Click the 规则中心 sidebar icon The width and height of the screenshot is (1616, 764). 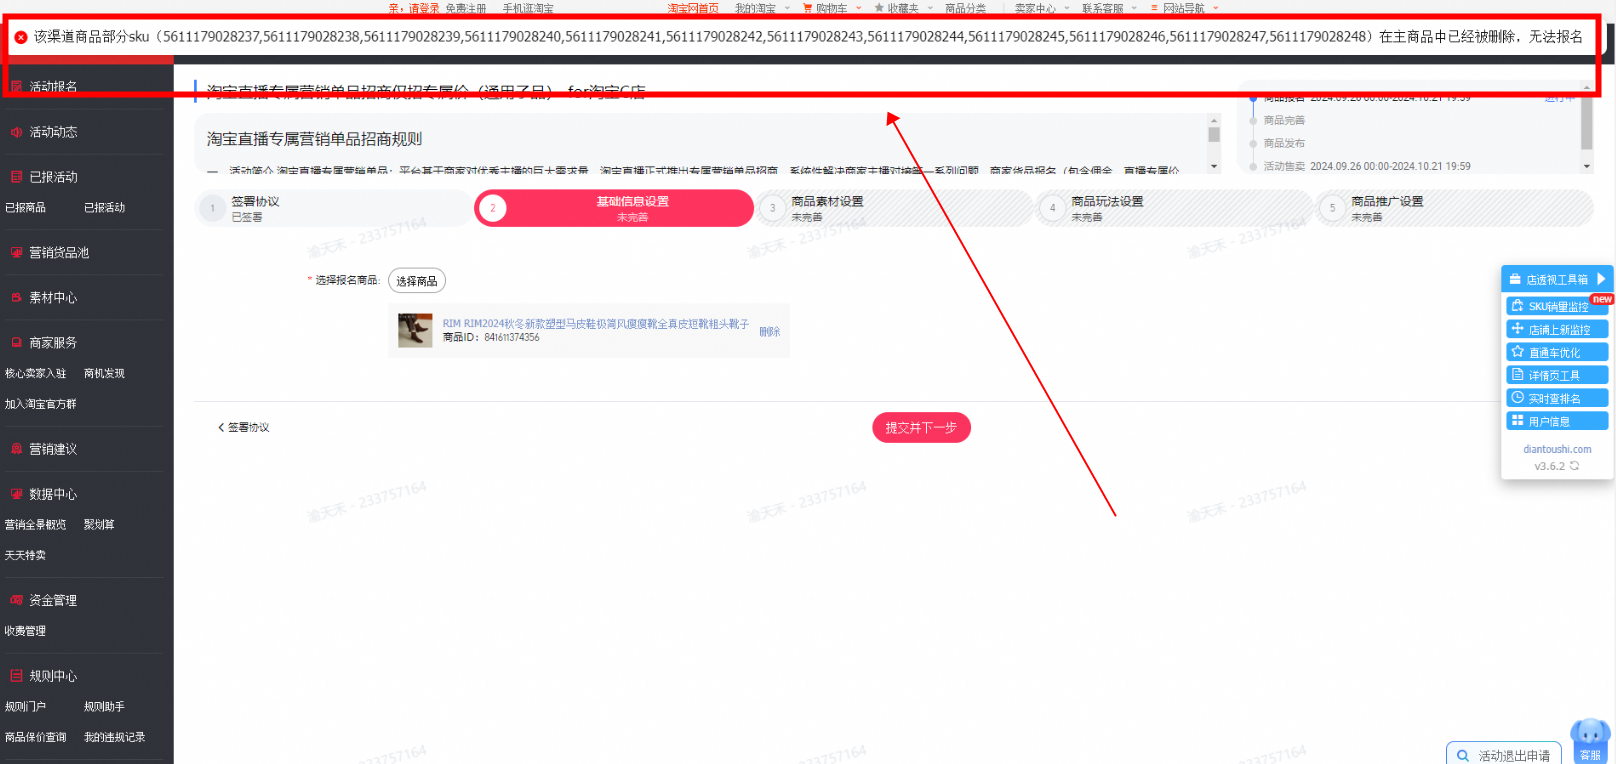(x=16, y=676)
